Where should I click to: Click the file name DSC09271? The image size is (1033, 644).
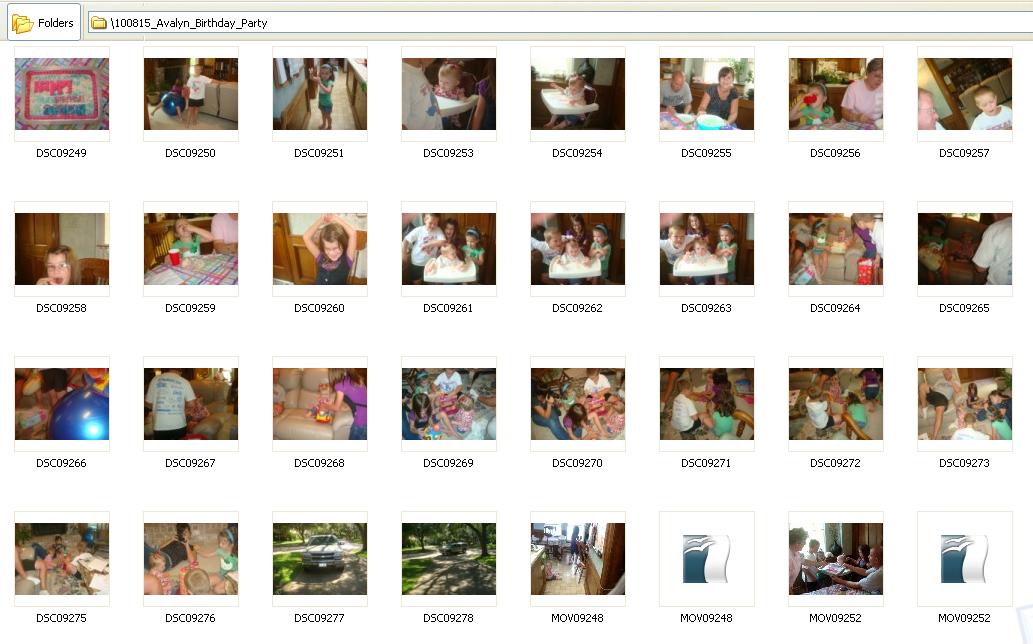706,463
